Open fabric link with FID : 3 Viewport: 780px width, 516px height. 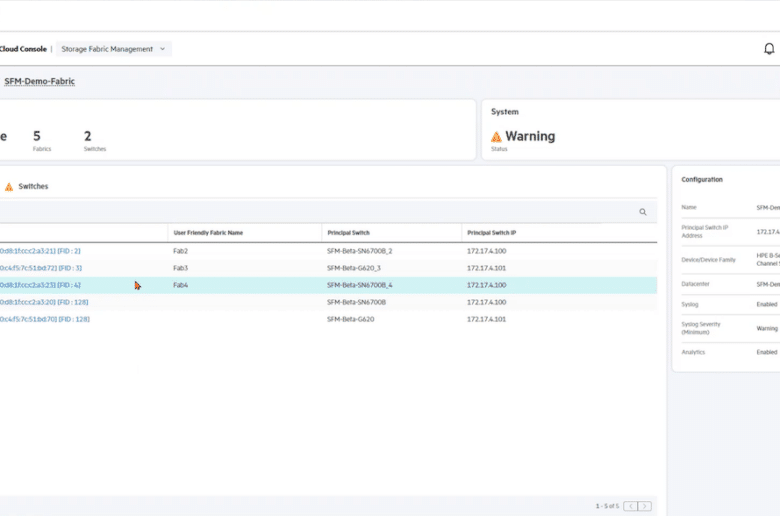tap(41, 268)
